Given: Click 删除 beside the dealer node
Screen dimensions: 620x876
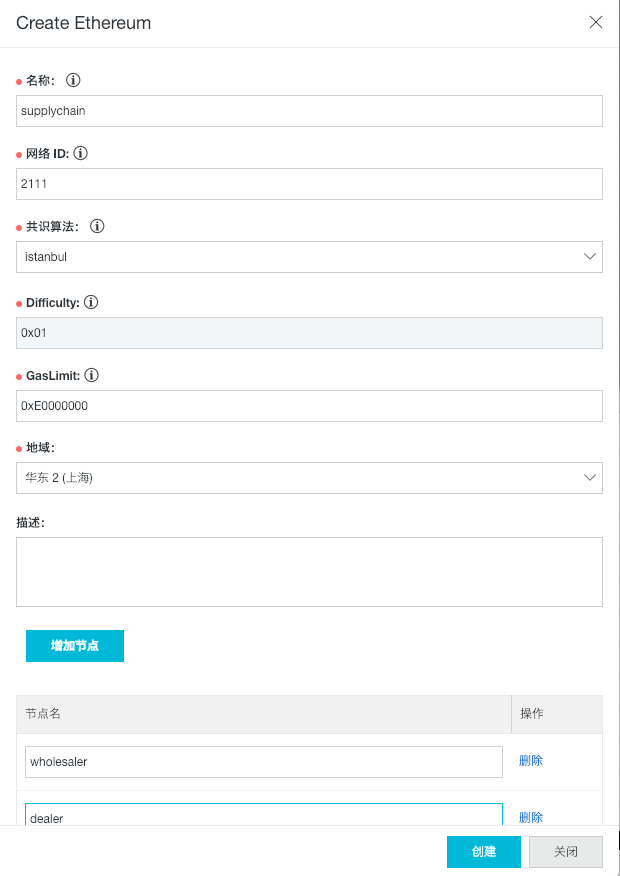Looking at the screenshot, I should (530, 817).
